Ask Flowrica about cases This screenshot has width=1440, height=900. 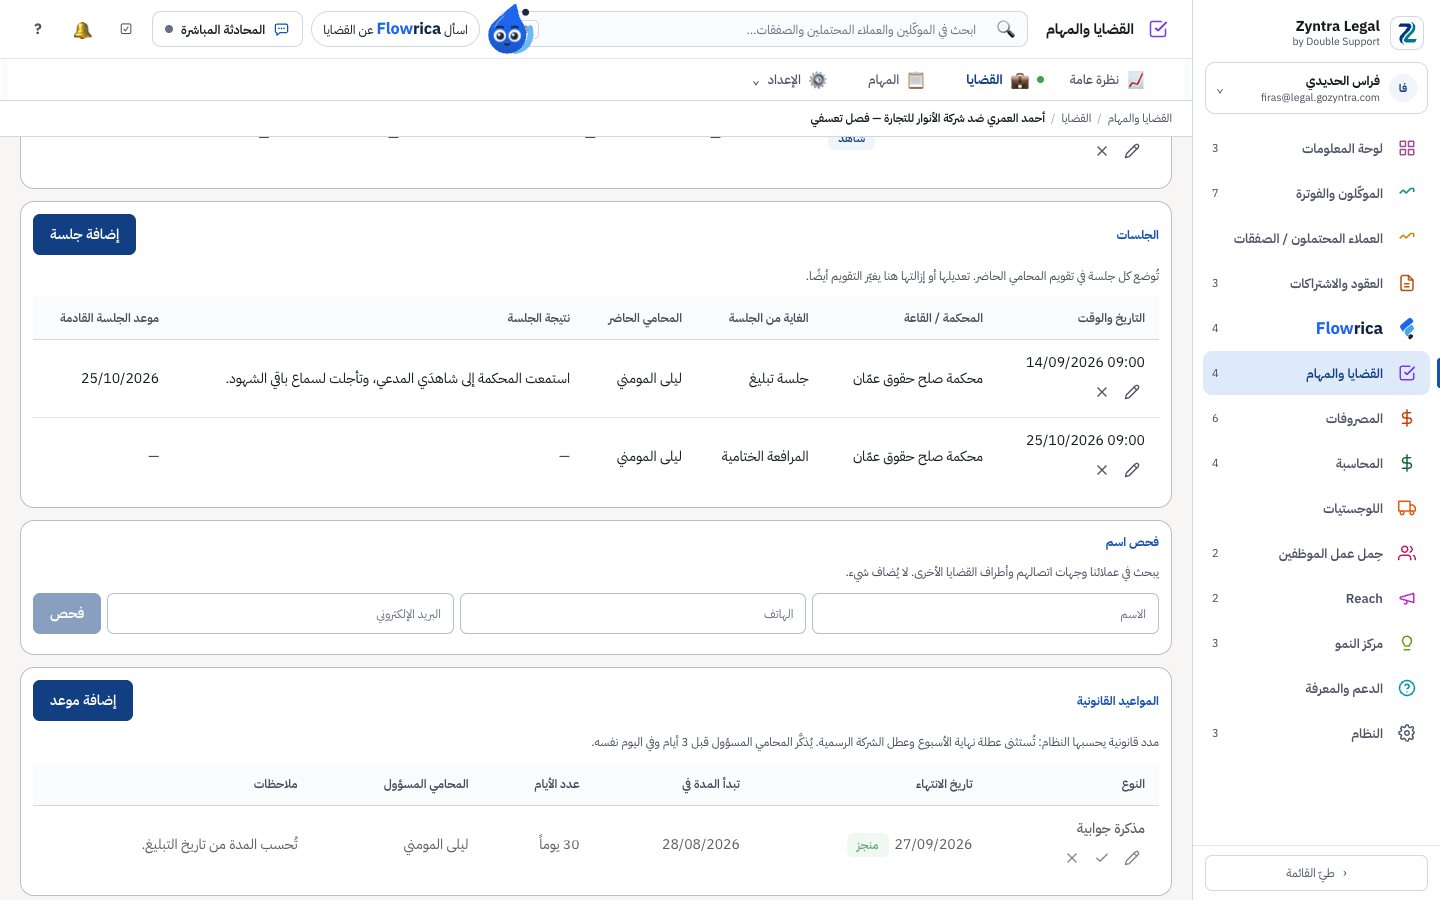[395, 30]
